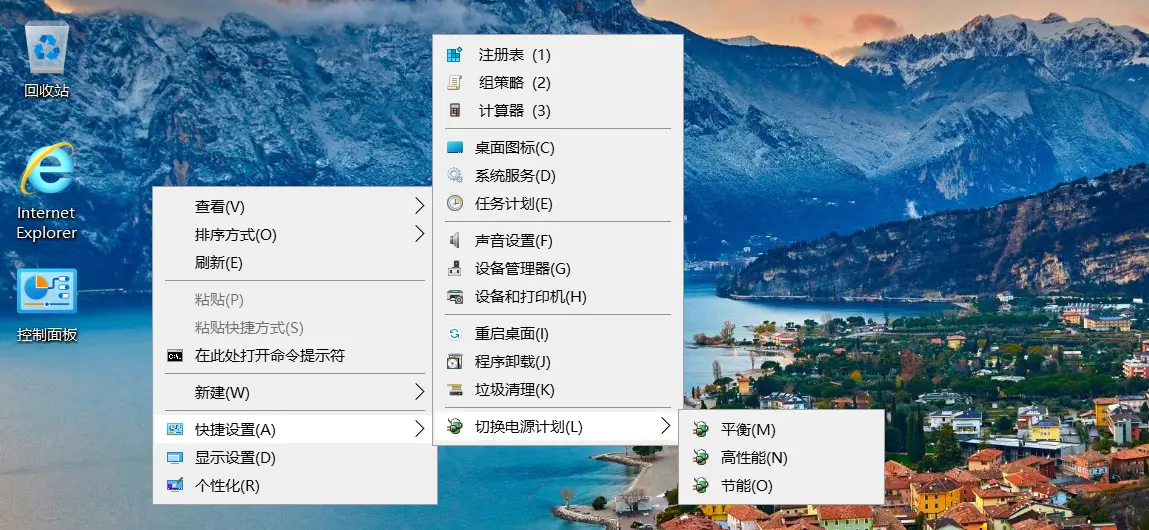Expand the 查看(V) submenu arrow
1149x530 pixels.
pyautogui.click(x=420, y=206)
